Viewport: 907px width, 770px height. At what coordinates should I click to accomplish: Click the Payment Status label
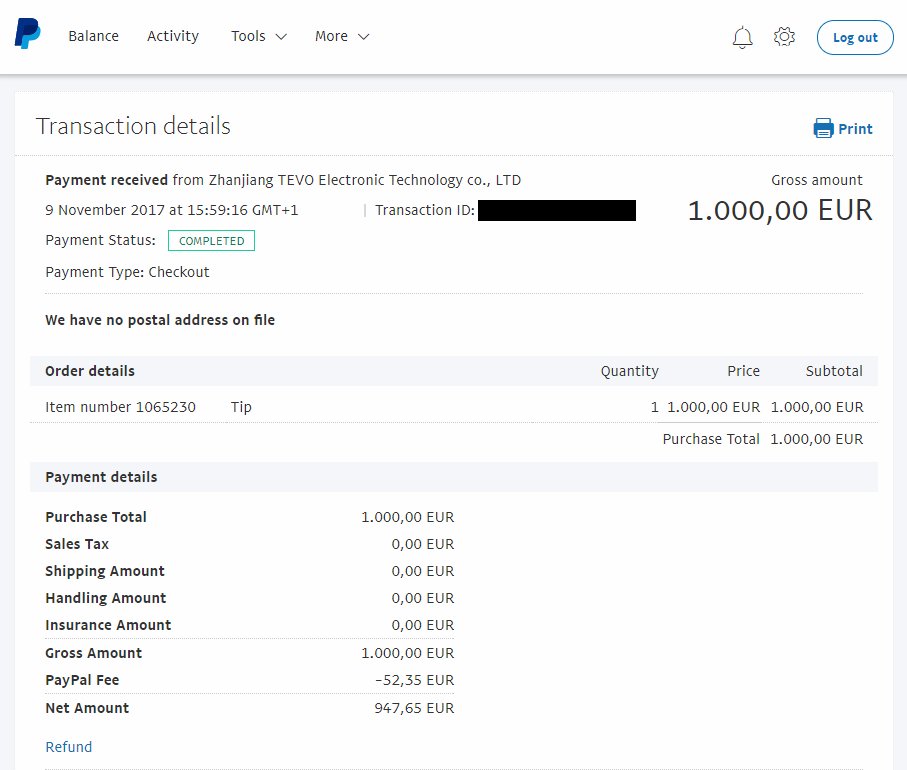click(101, 241)
